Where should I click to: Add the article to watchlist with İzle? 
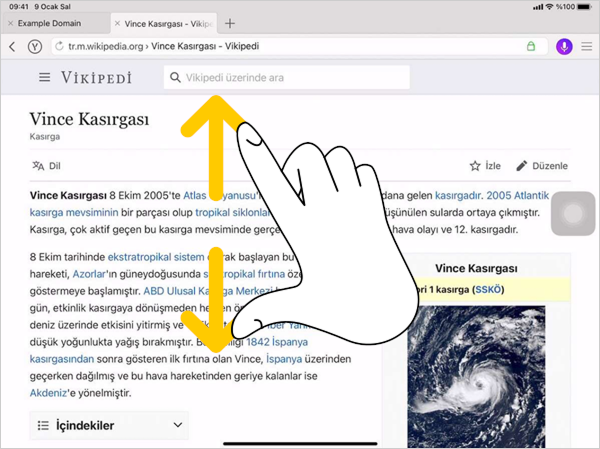[x=484, y=166]
